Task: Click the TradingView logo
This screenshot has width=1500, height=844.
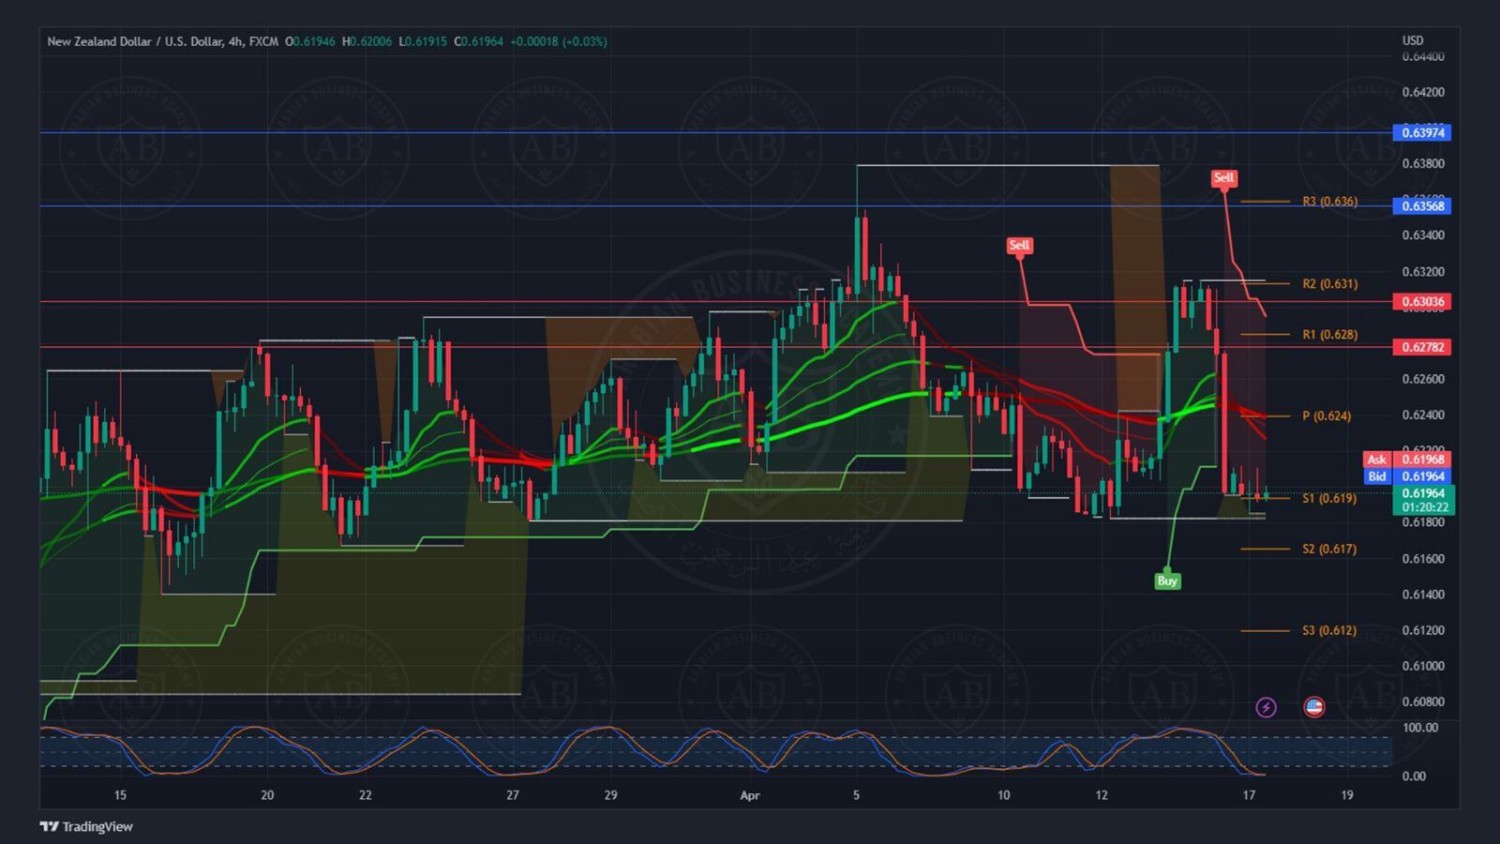Action: (86, 826)
